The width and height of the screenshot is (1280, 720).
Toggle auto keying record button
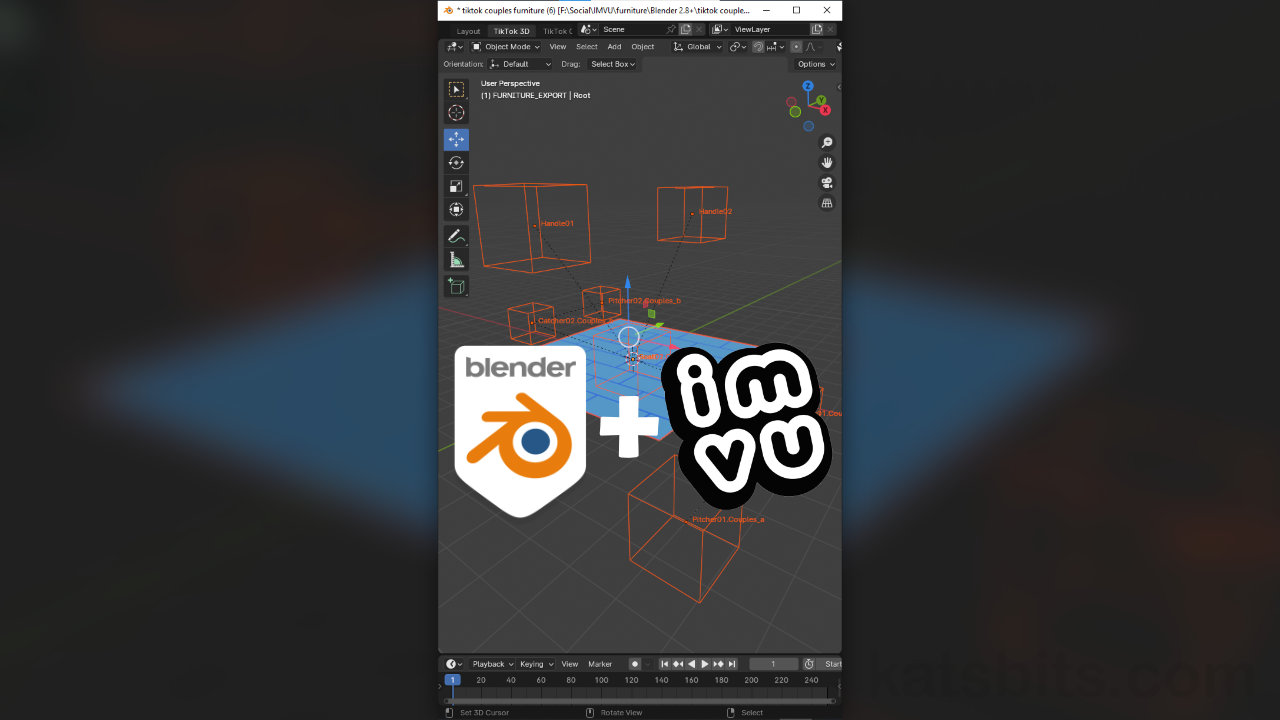tap(634, 664)
